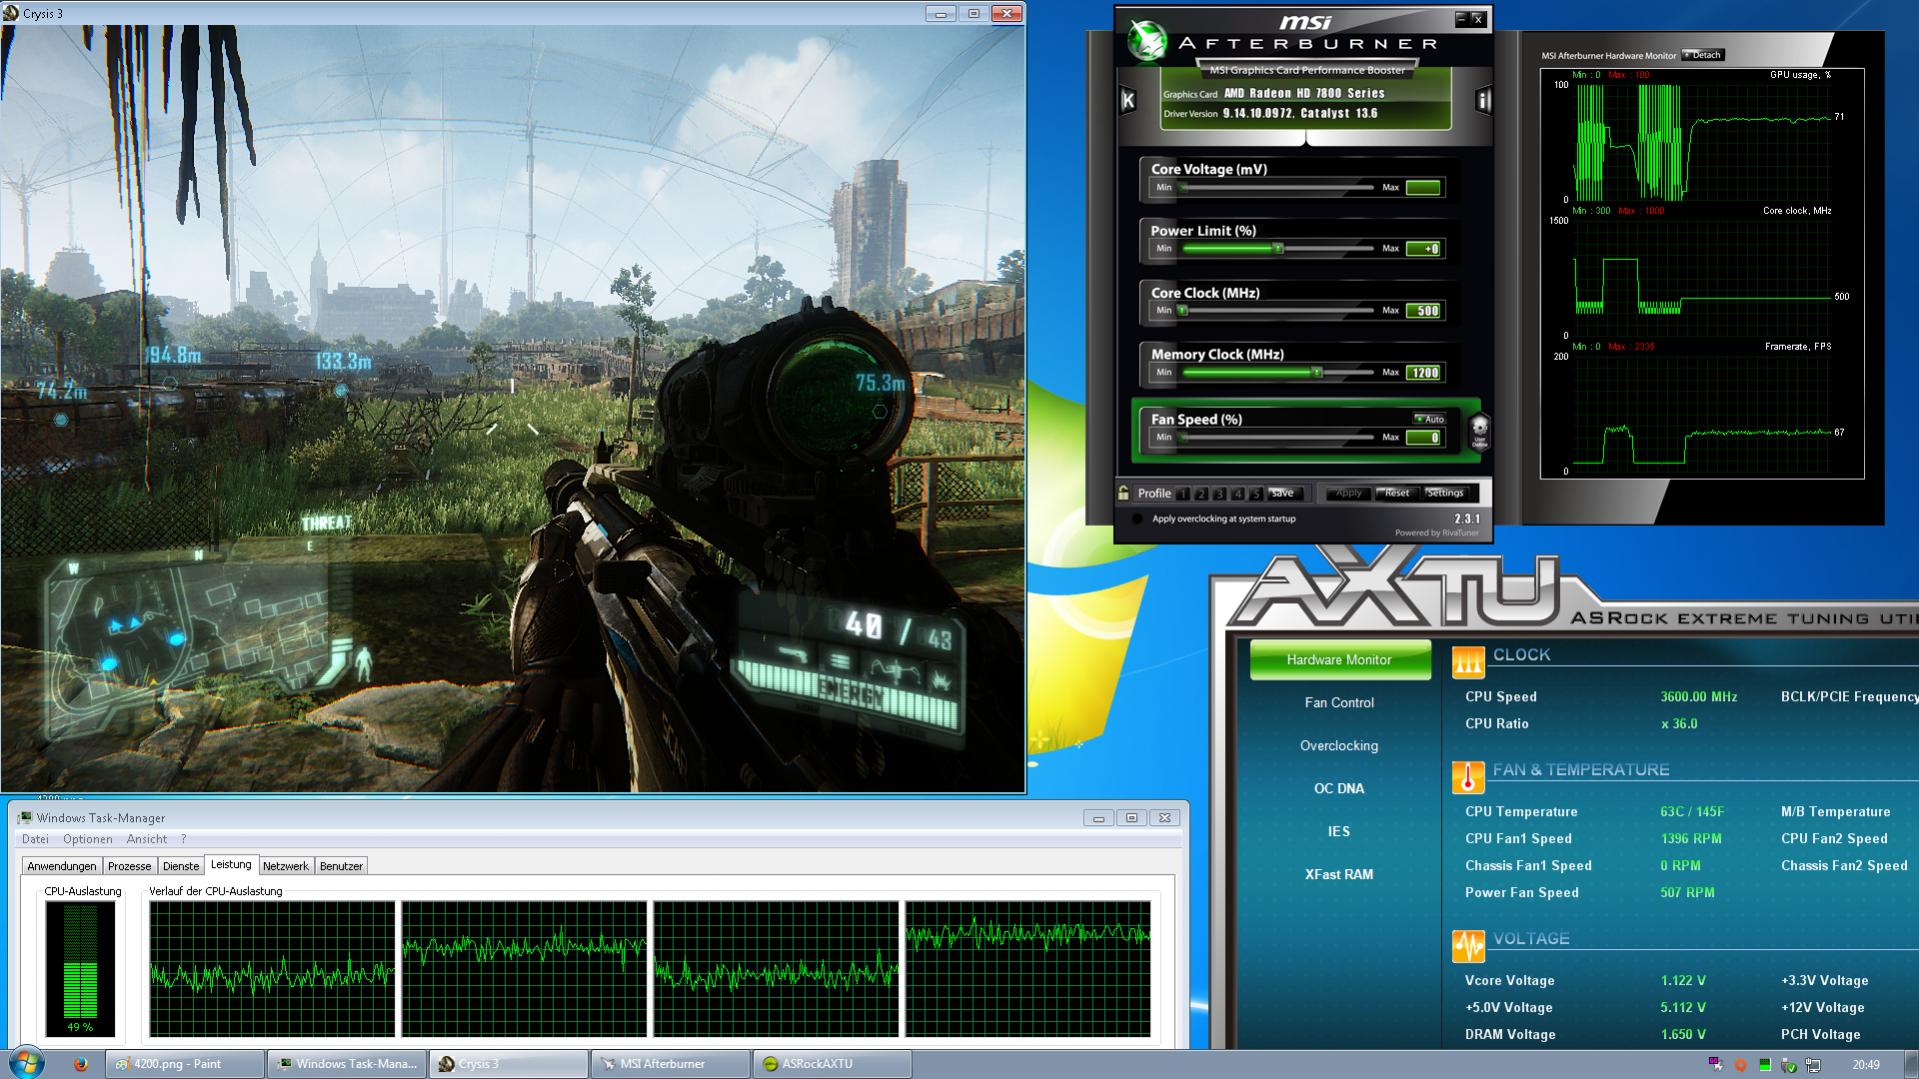Open Kombustor via the K icon in Afterburner
This screenshot has height=1079, width=1919.
click(1128, 100)
